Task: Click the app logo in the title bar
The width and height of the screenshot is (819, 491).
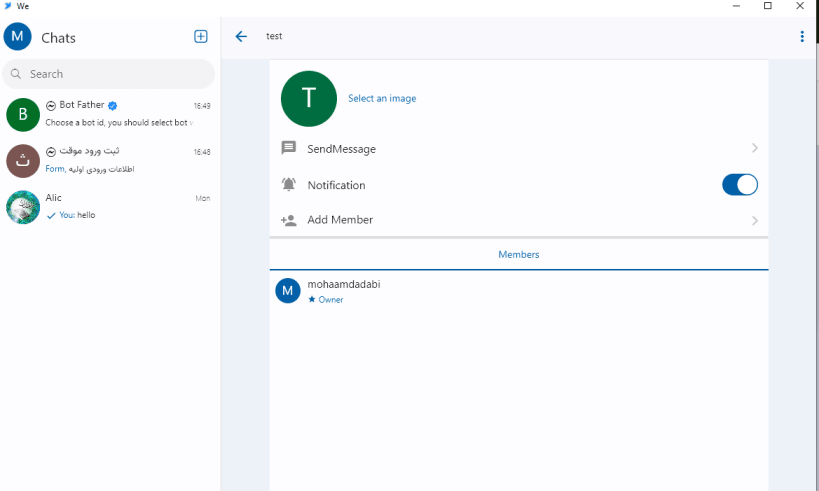Action: (x=7, y=6)
